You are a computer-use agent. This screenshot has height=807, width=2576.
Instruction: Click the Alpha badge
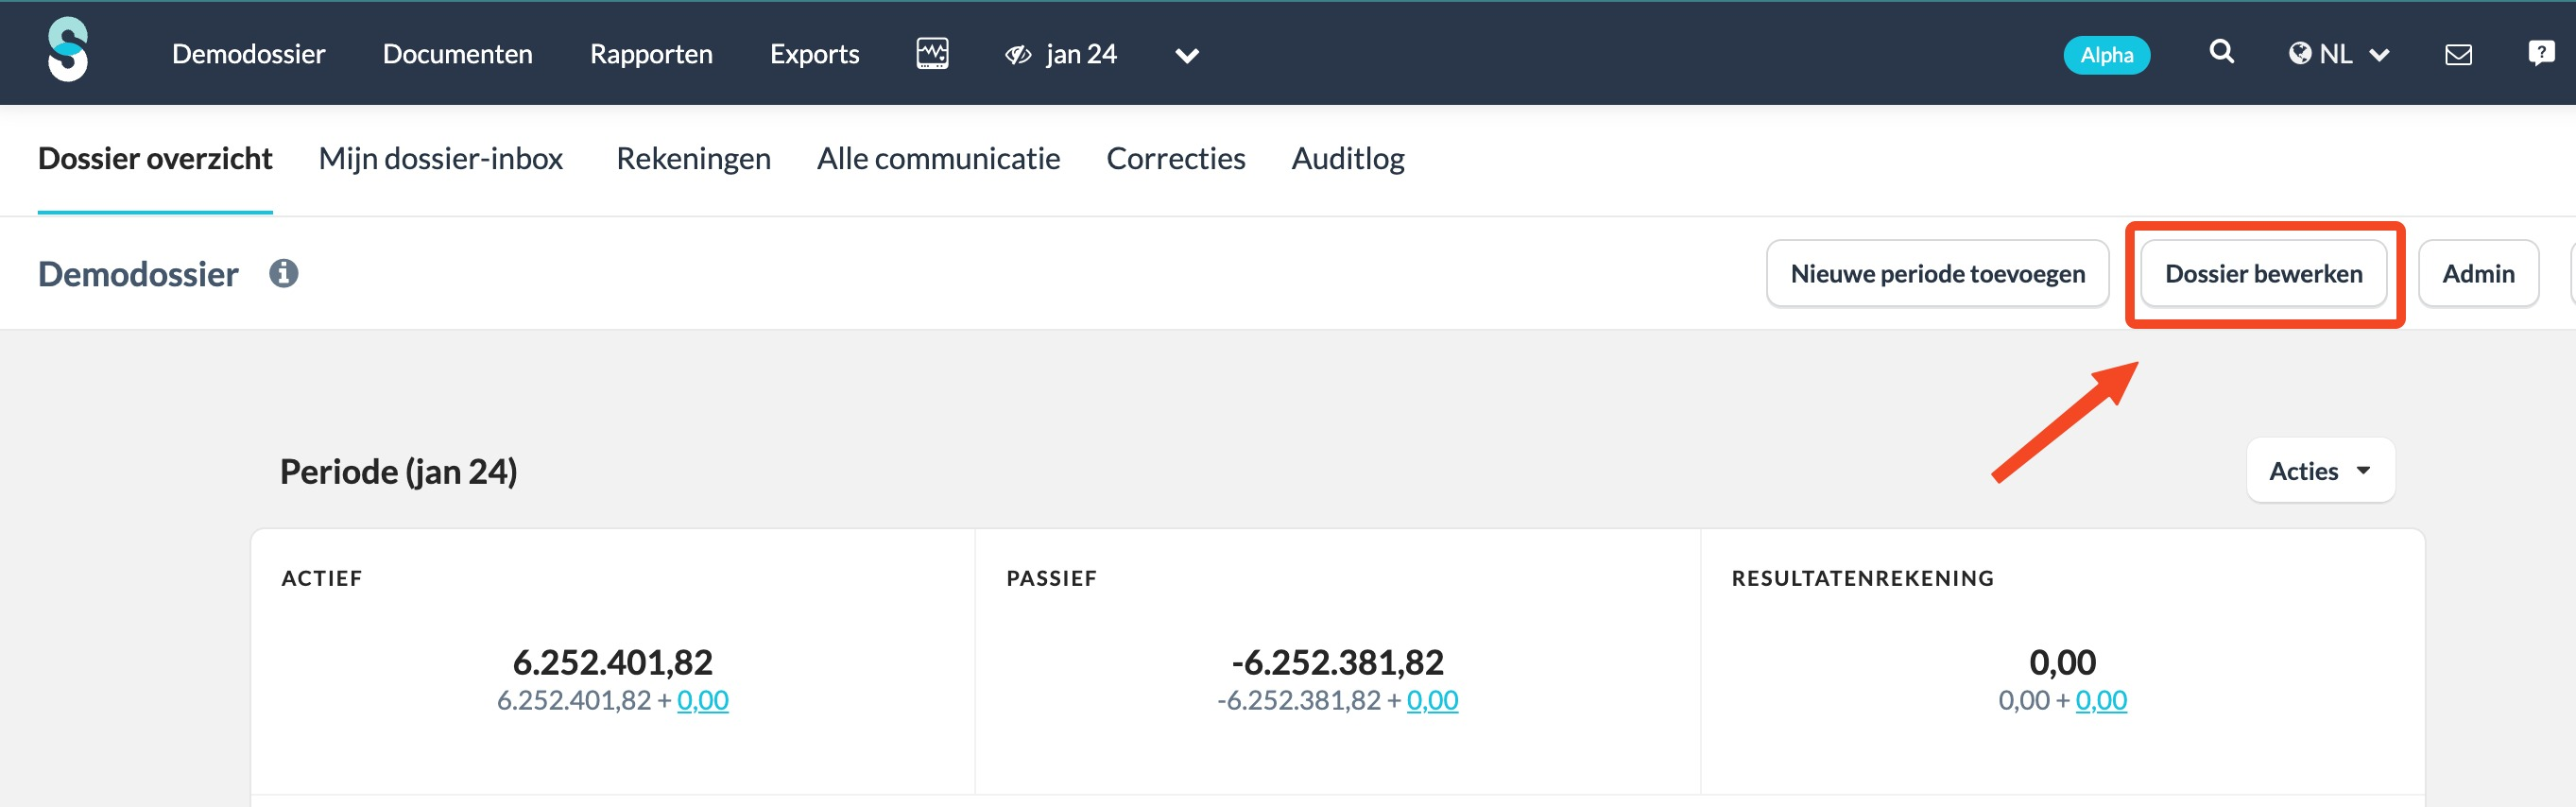(2106, 55)
